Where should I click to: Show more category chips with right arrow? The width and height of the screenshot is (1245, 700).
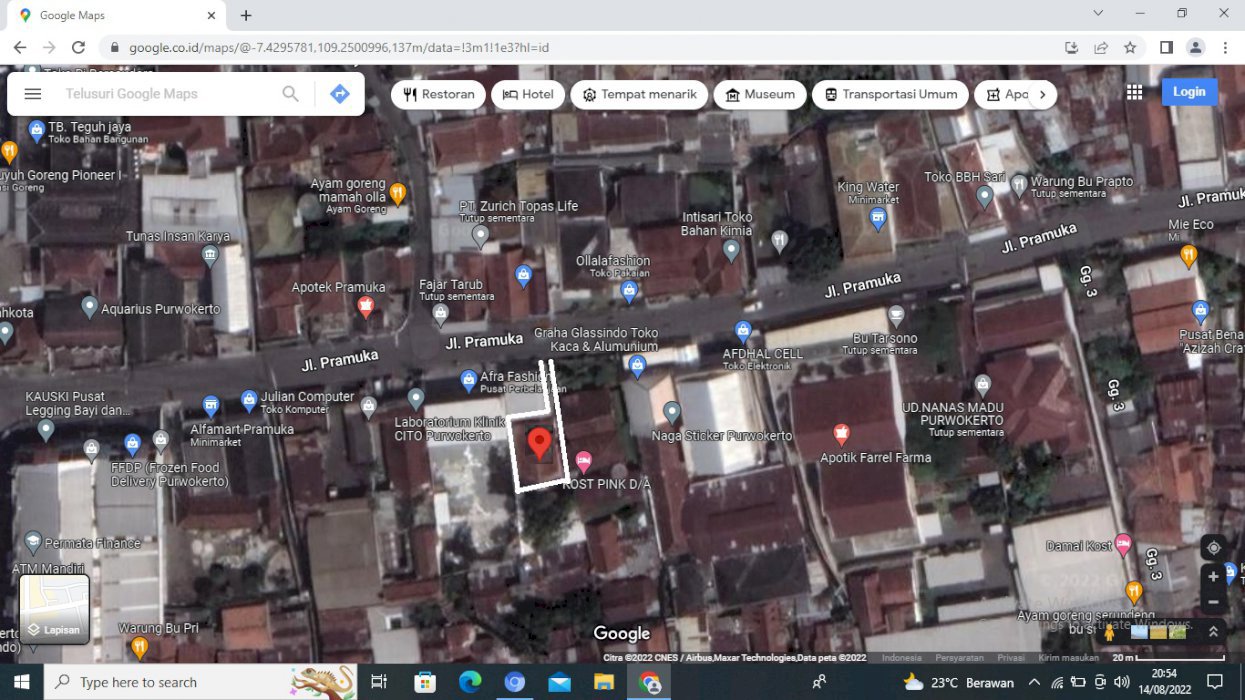click(x=1042, y=95)
